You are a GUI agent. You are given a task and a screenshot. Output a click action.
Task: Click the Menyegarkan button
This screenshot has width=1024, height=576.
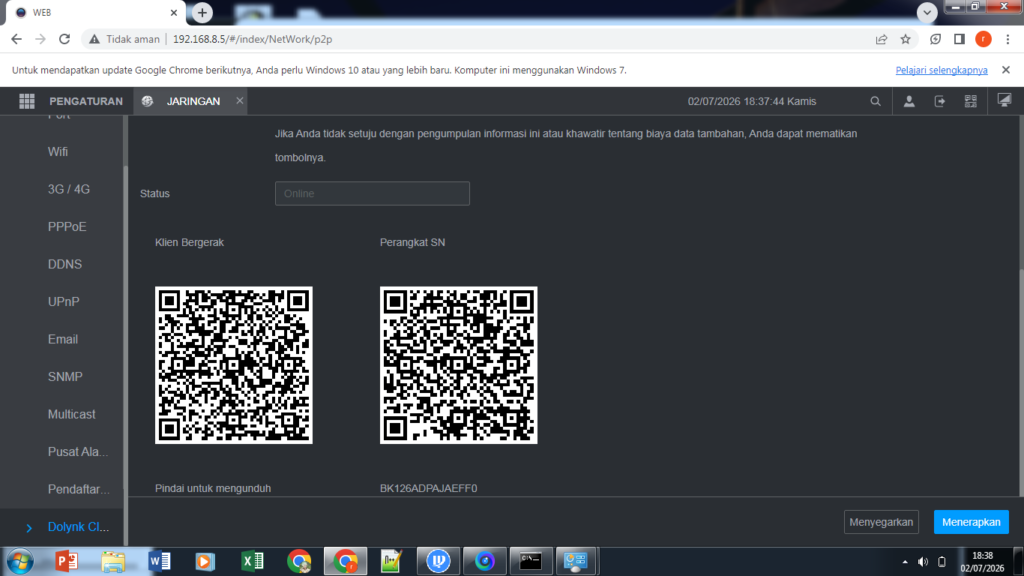coord(881,522)
